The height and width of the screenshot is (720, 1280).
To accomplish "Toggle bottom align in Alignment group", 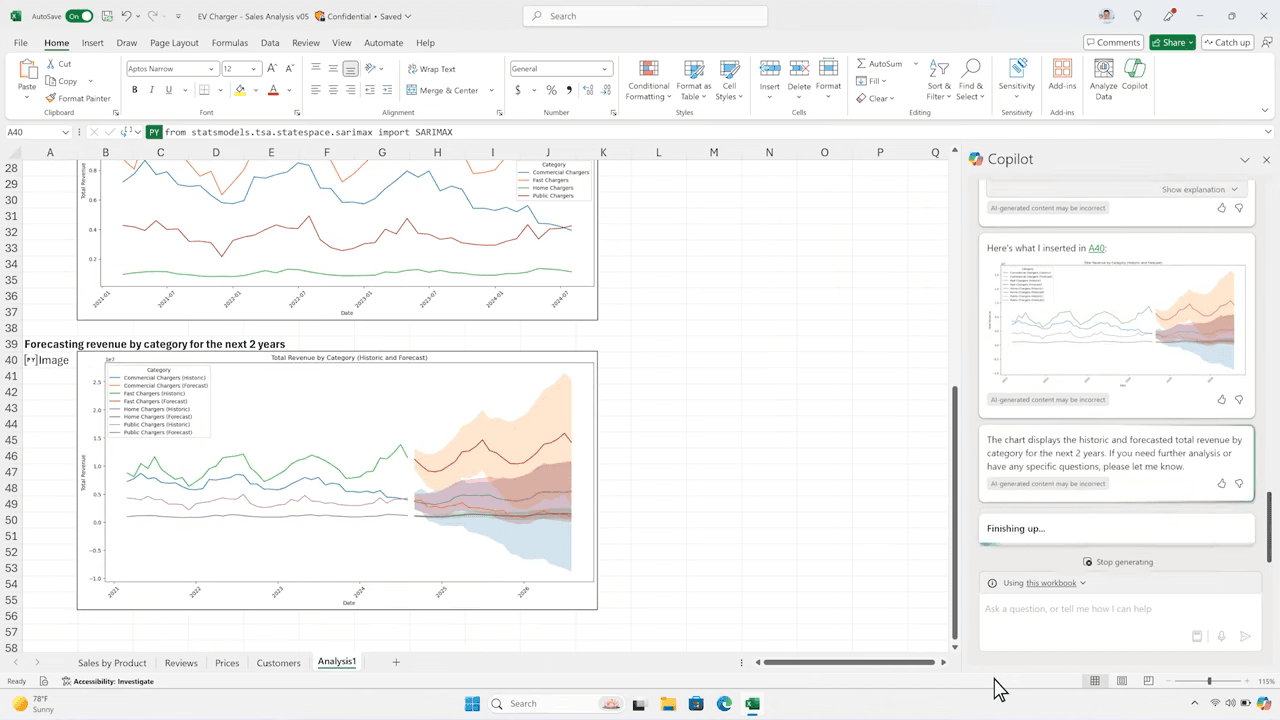I will coord(351,68).
